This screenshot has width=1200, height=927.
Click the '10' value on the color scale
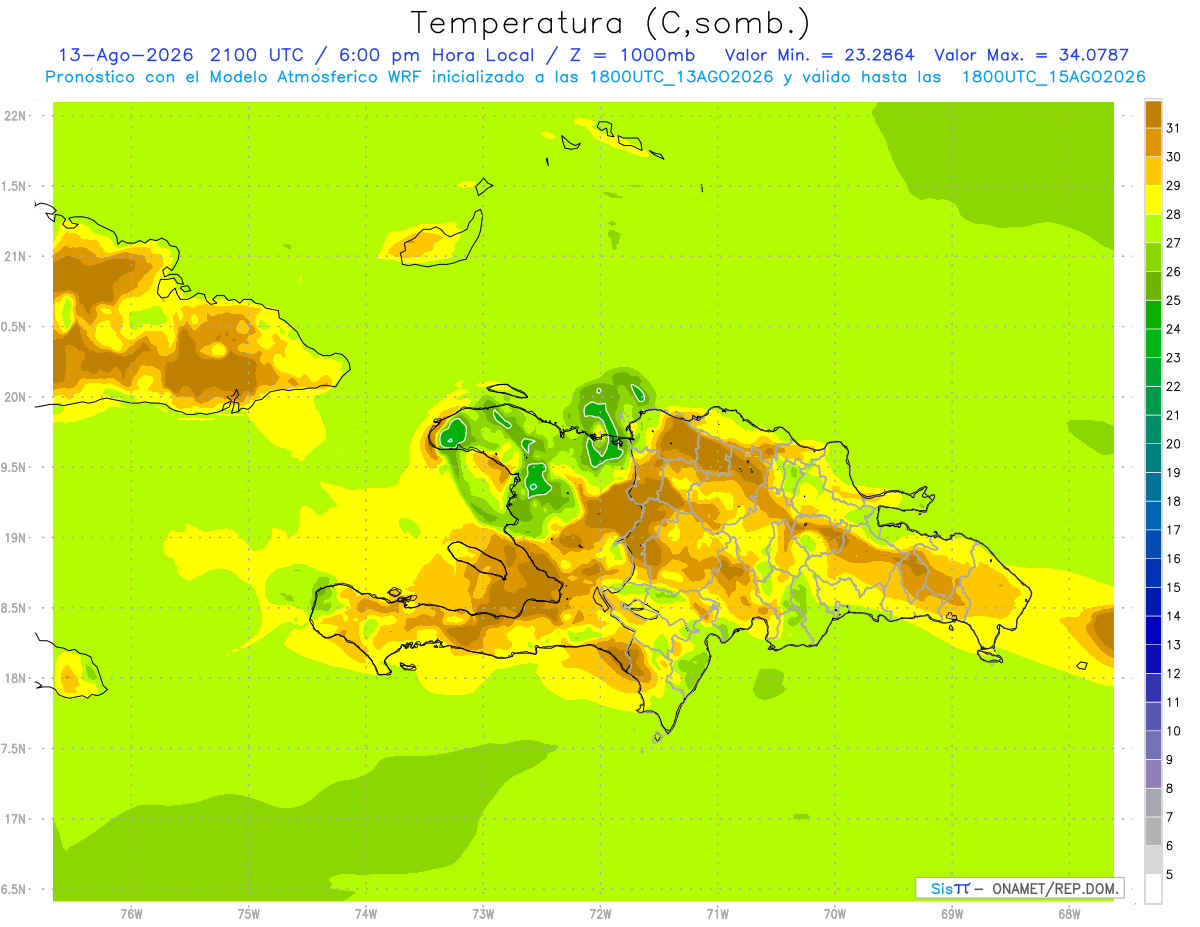[x=1173, y=731]
